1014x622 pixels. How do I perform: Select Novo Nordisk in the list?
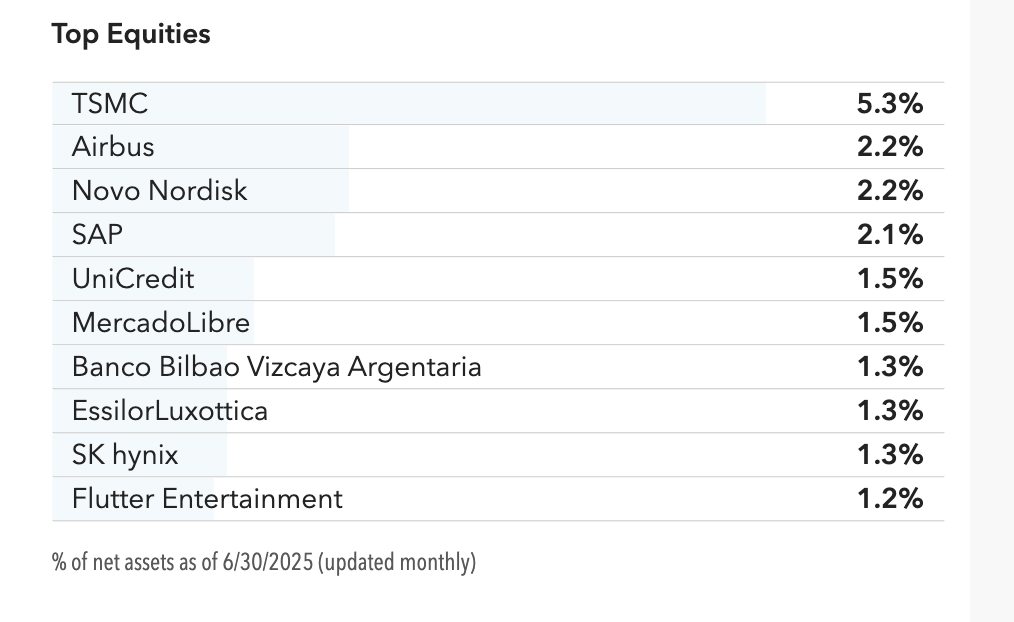[x=159, y=191]
